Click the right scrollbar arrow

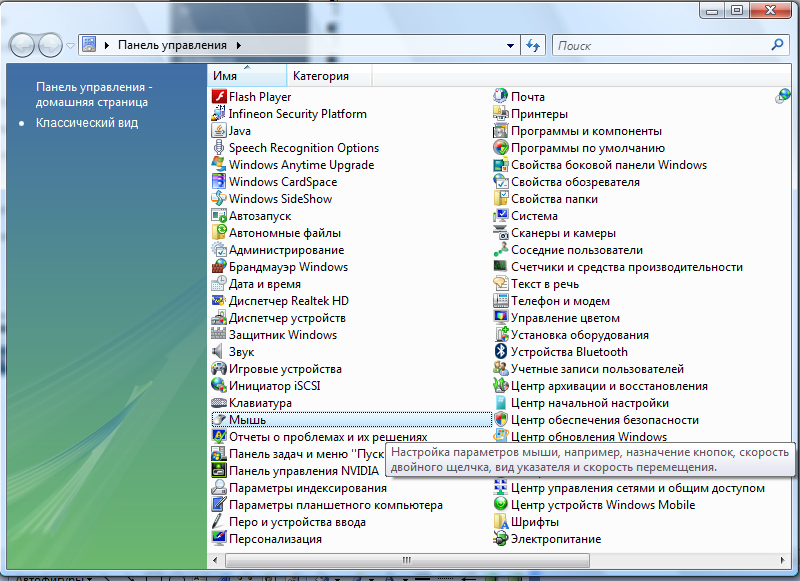tap(783, 560)
